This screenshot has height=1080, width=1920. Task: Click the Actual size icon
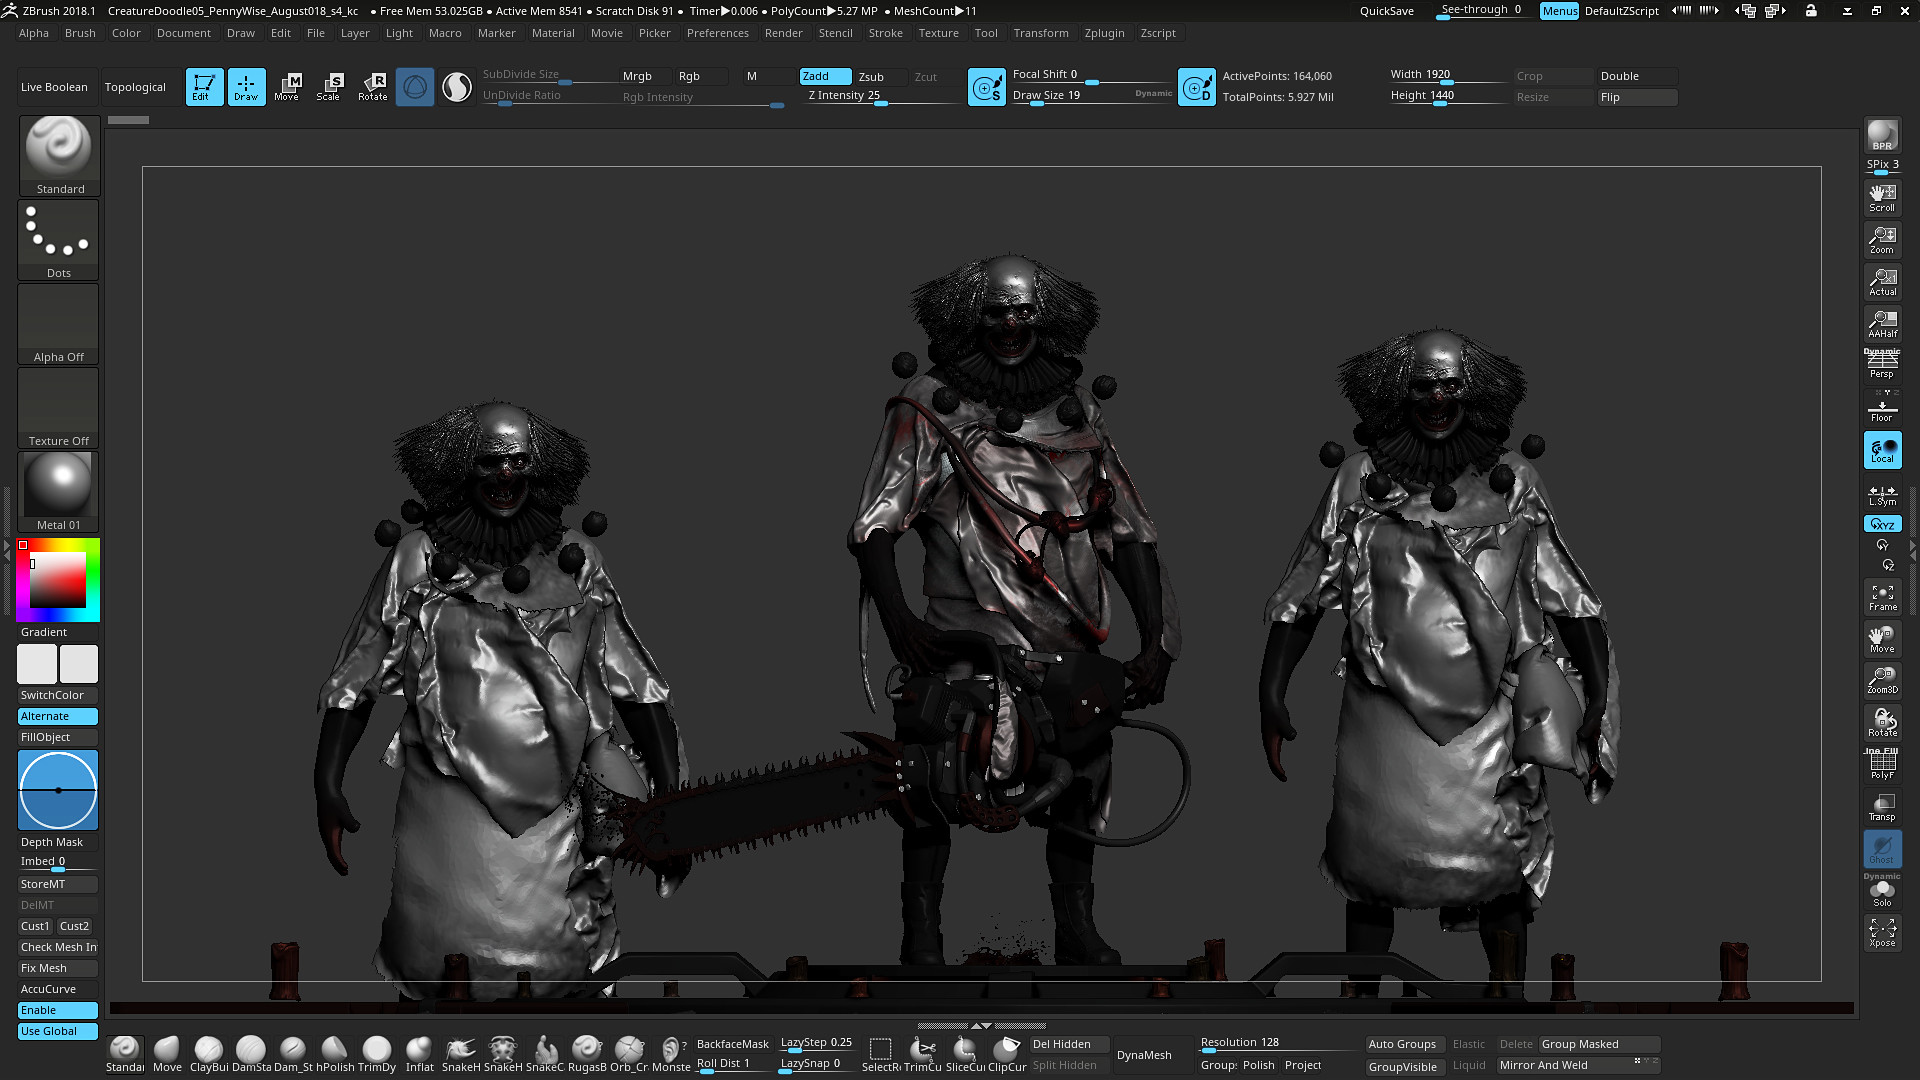tap(1882, 281)
